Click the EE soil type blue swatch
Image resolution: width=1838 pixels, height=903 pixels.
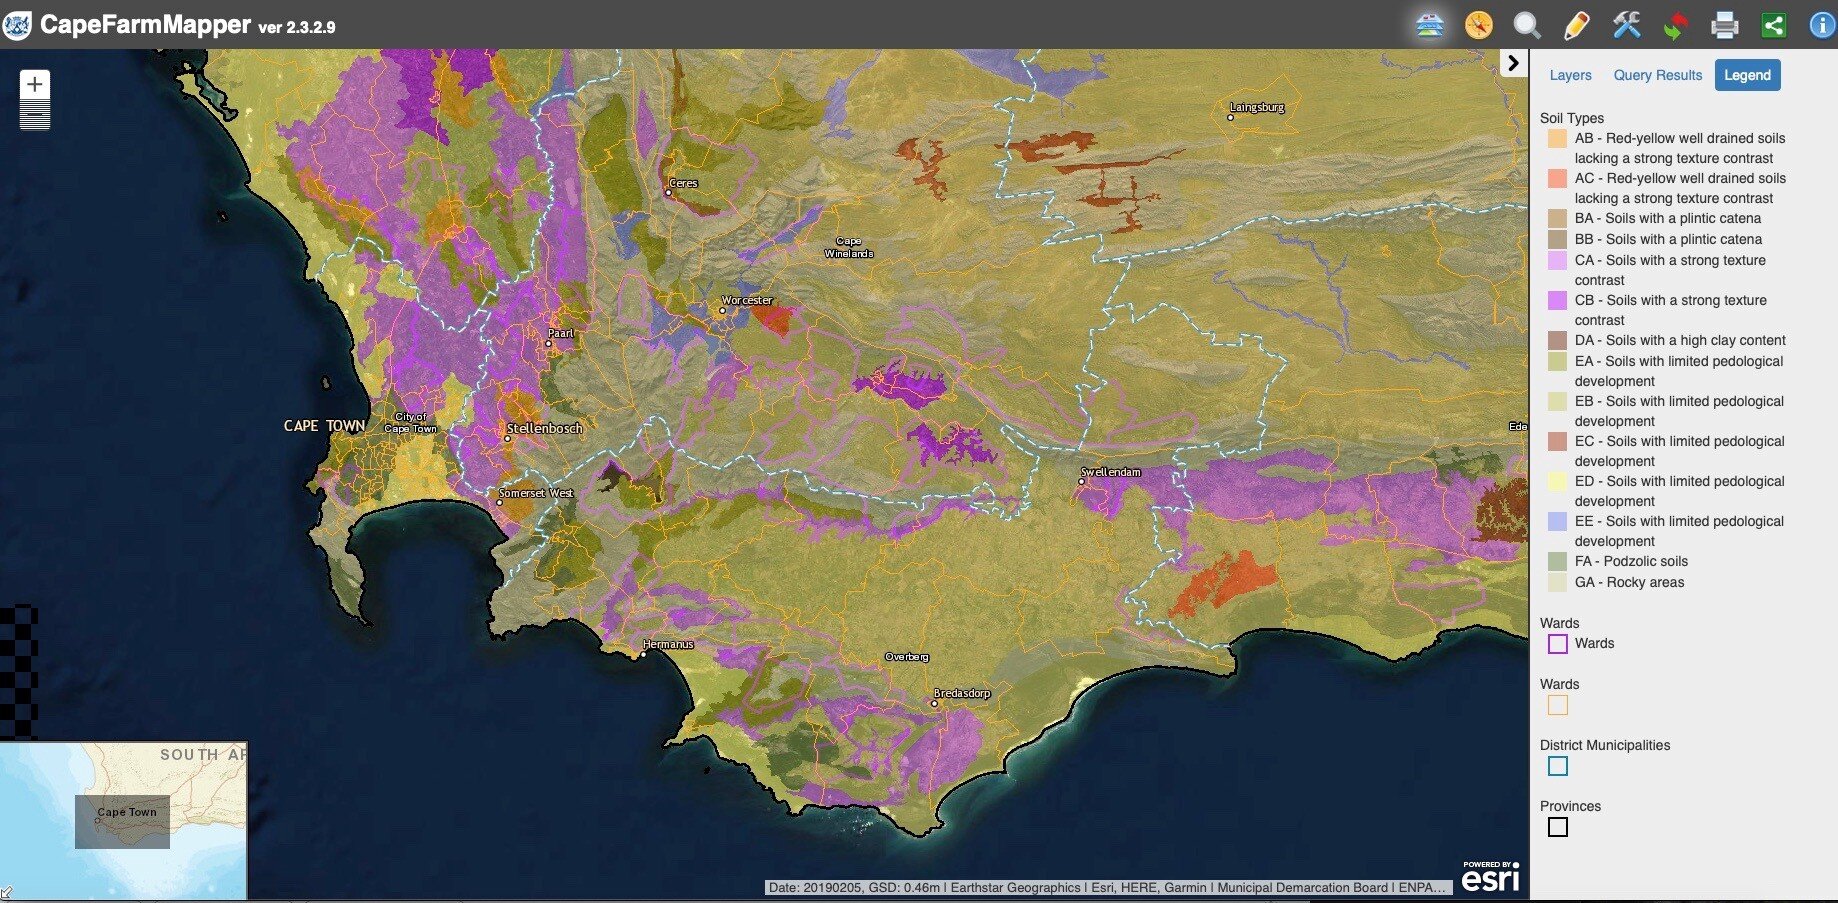[x=1557, y=521]
